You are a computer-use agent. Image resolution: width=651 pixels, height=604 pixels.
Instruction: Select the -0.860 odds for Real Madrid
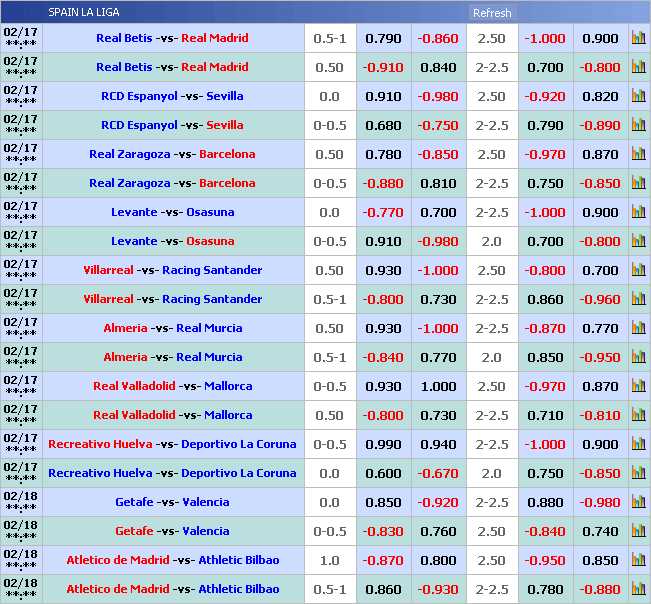pos(438,38)
